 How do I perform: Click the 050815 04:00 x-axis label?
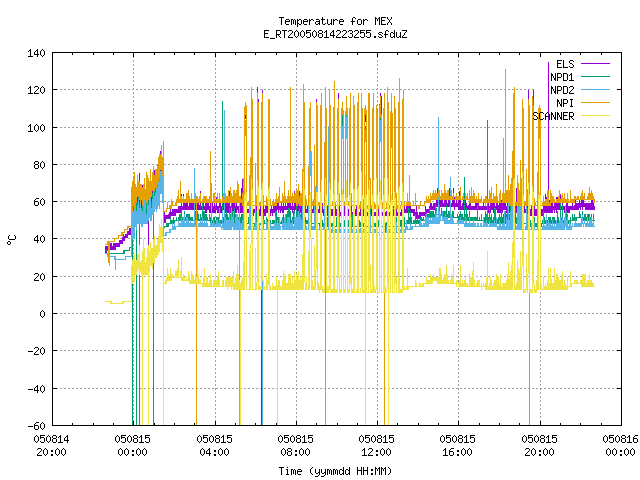(x=214, y=446)
